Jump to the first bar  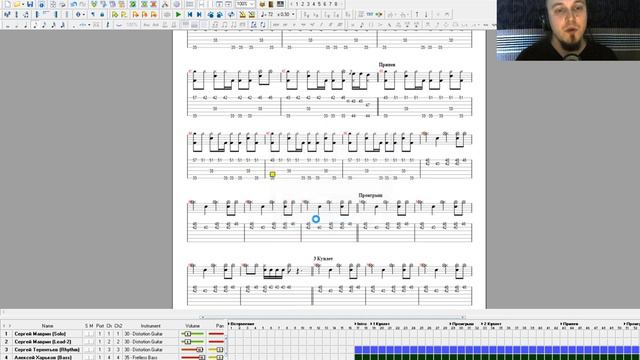pos(190,14)
